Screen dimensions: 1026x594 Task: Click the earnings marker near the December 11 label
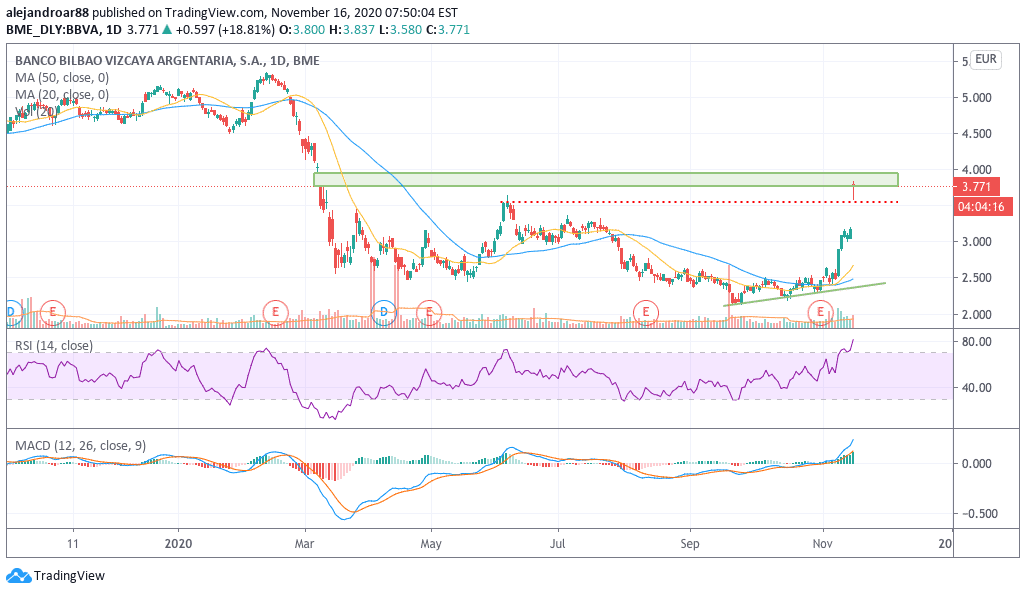pos(53,313)
